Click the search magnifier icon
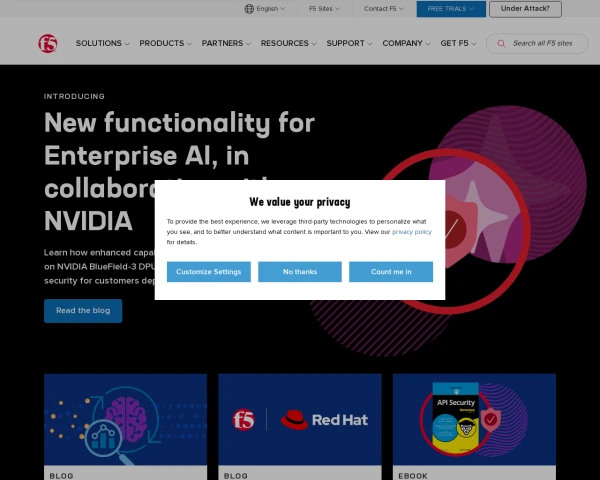Viewport: 600px width, 480px height. [x=501, y=44]
